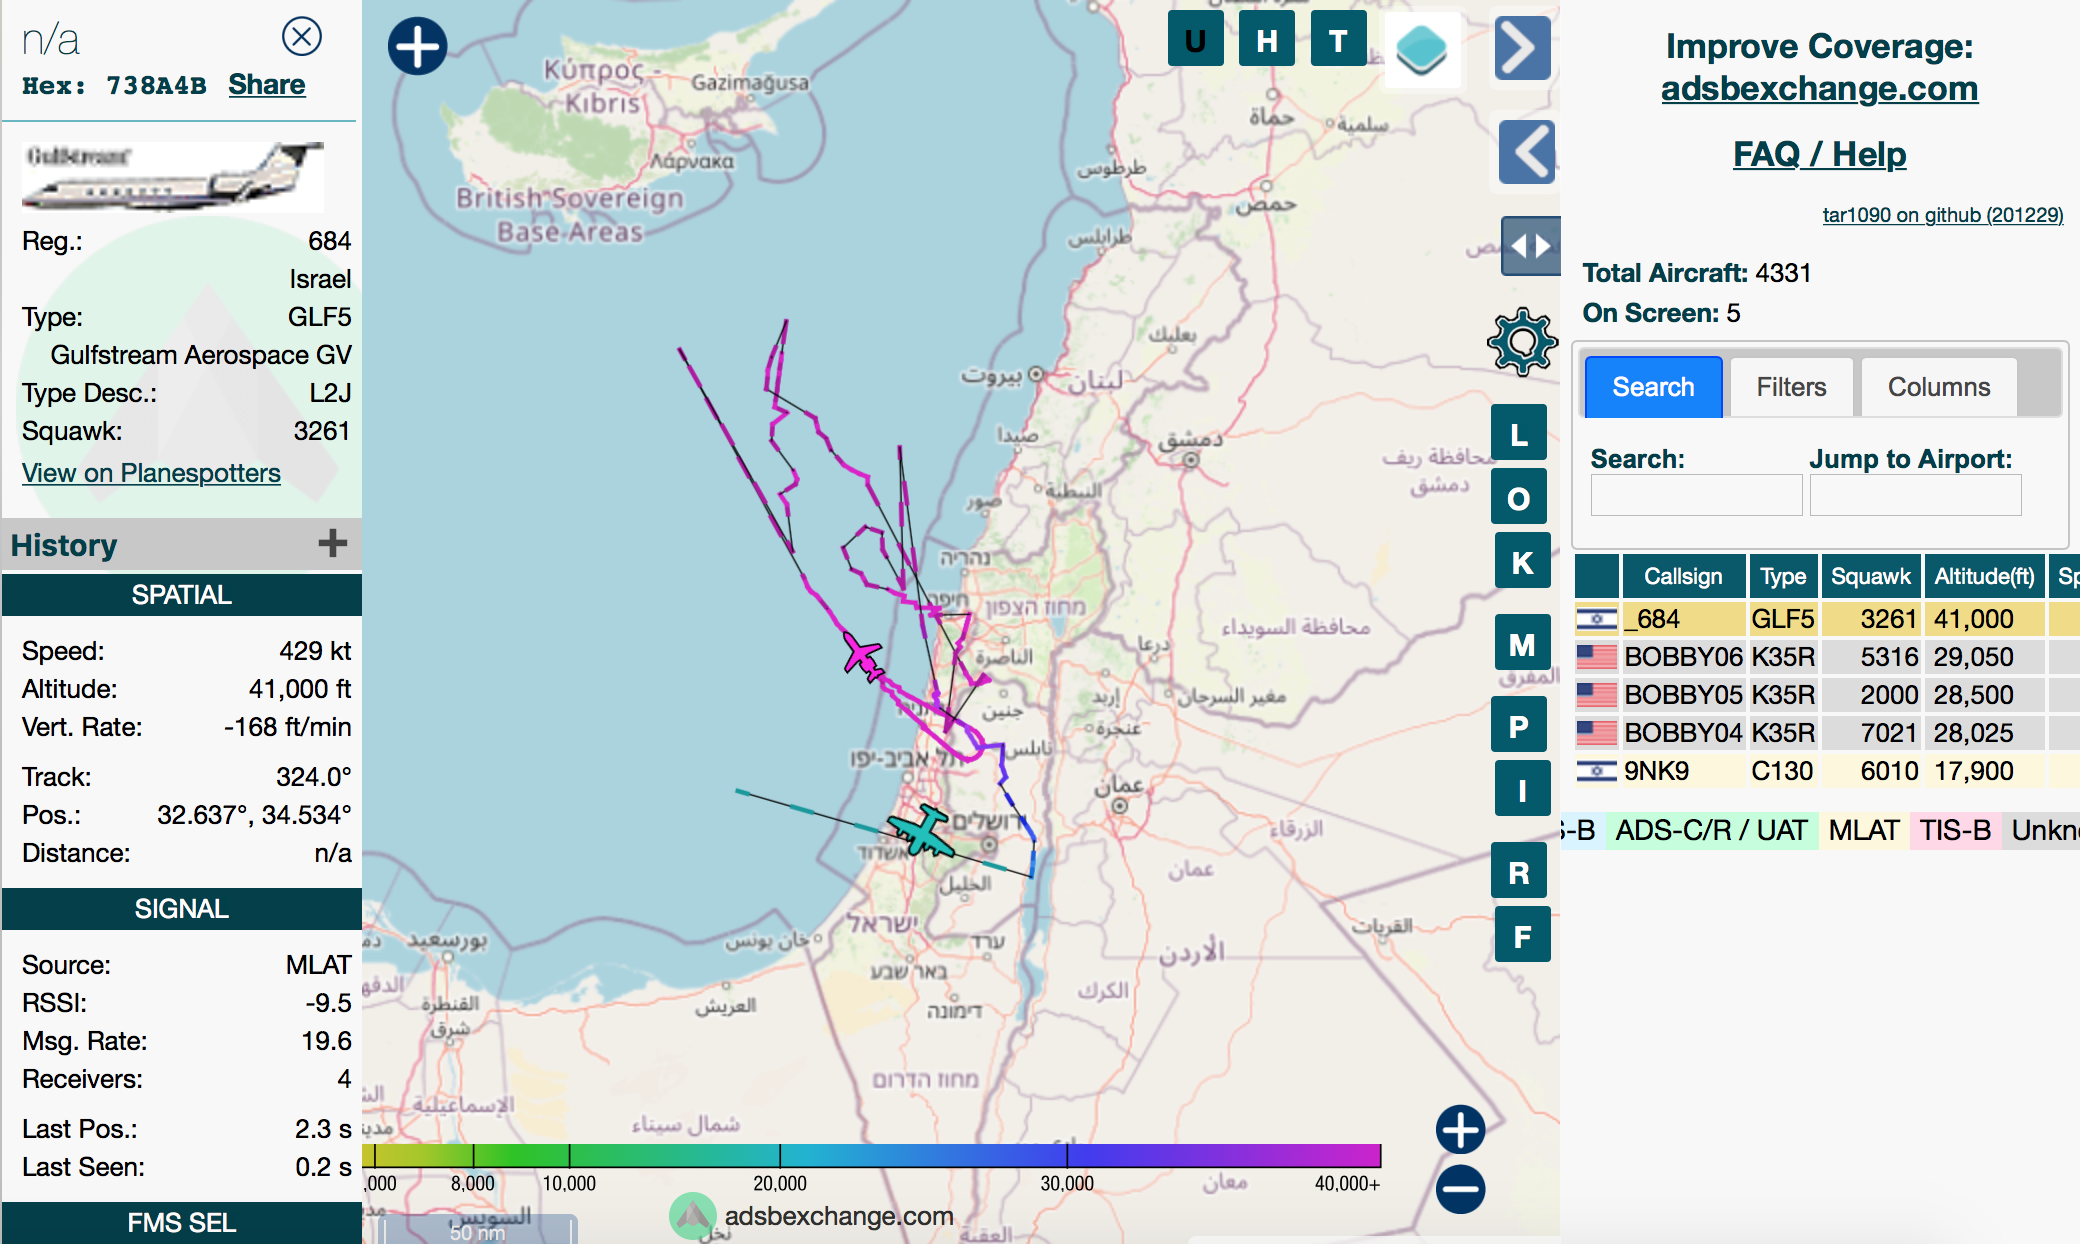Toggle the P map option button
The height and width of the screenshot is (1244, 2080).
(1519, 725)
